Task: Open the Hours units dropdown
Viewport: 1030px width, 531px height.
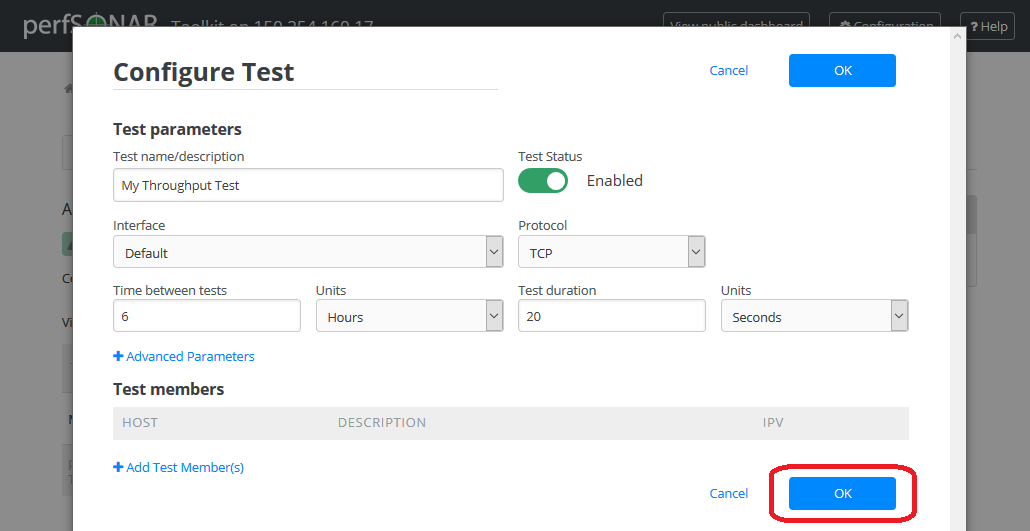Action: pyautogui.click(x=410, y=316)
